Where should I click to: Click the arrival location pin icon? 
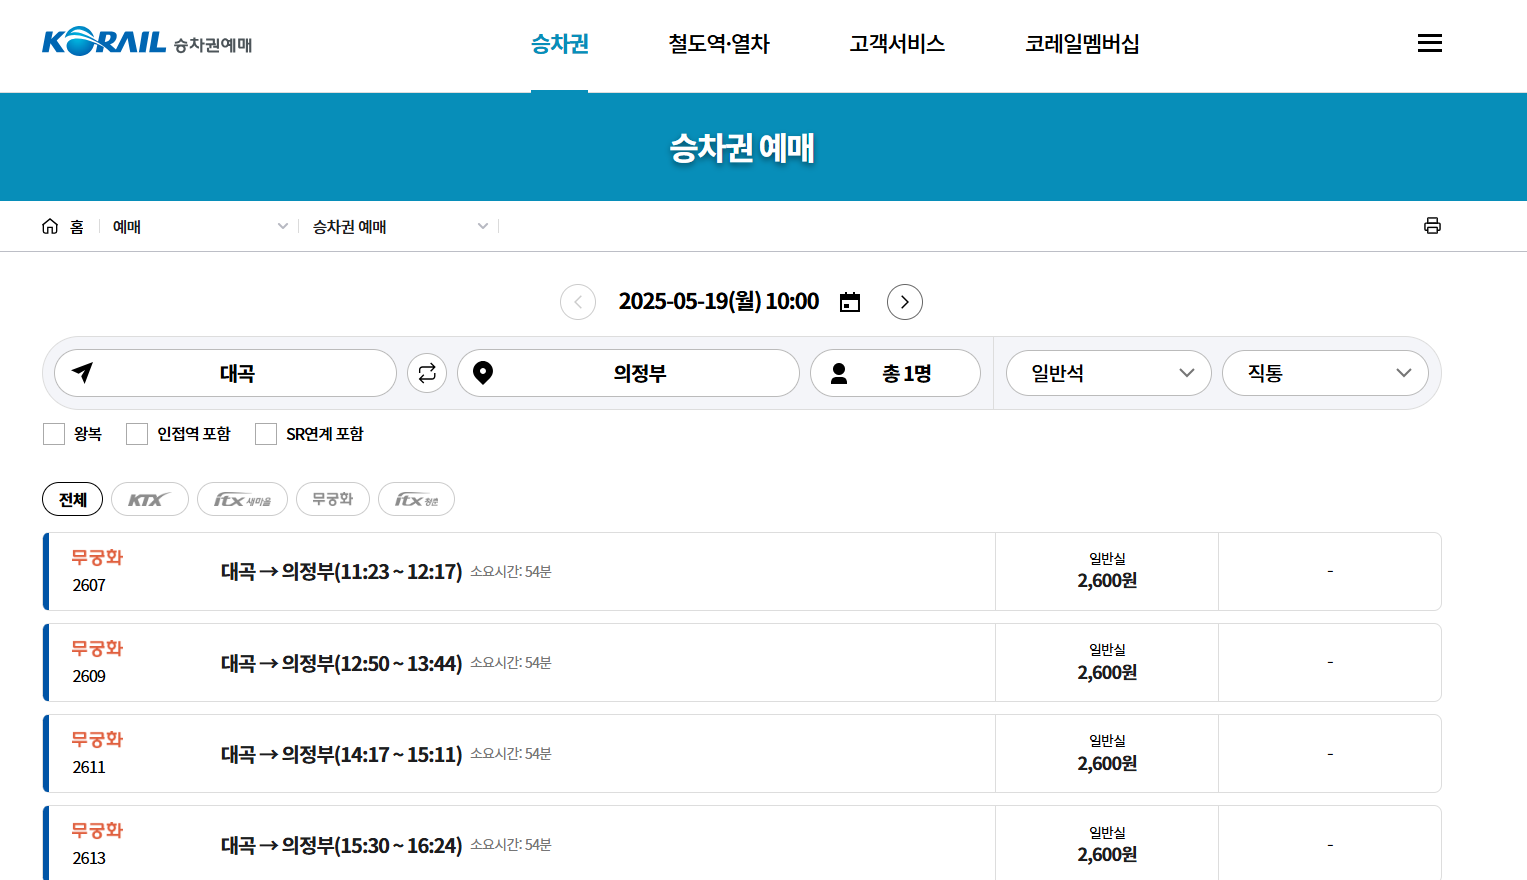[x=483, y=373]
